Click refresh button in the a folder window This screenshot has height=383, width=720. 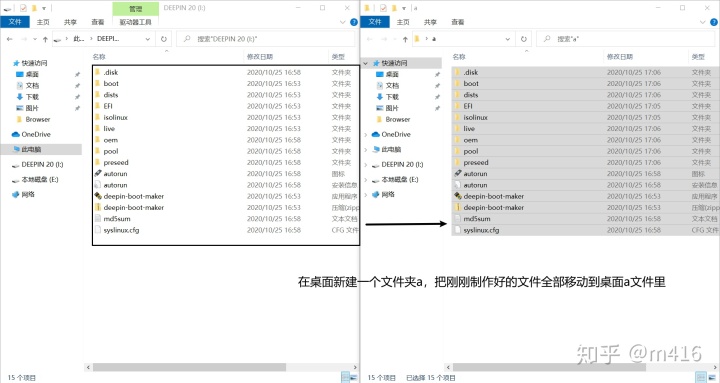tap(523, 39)
